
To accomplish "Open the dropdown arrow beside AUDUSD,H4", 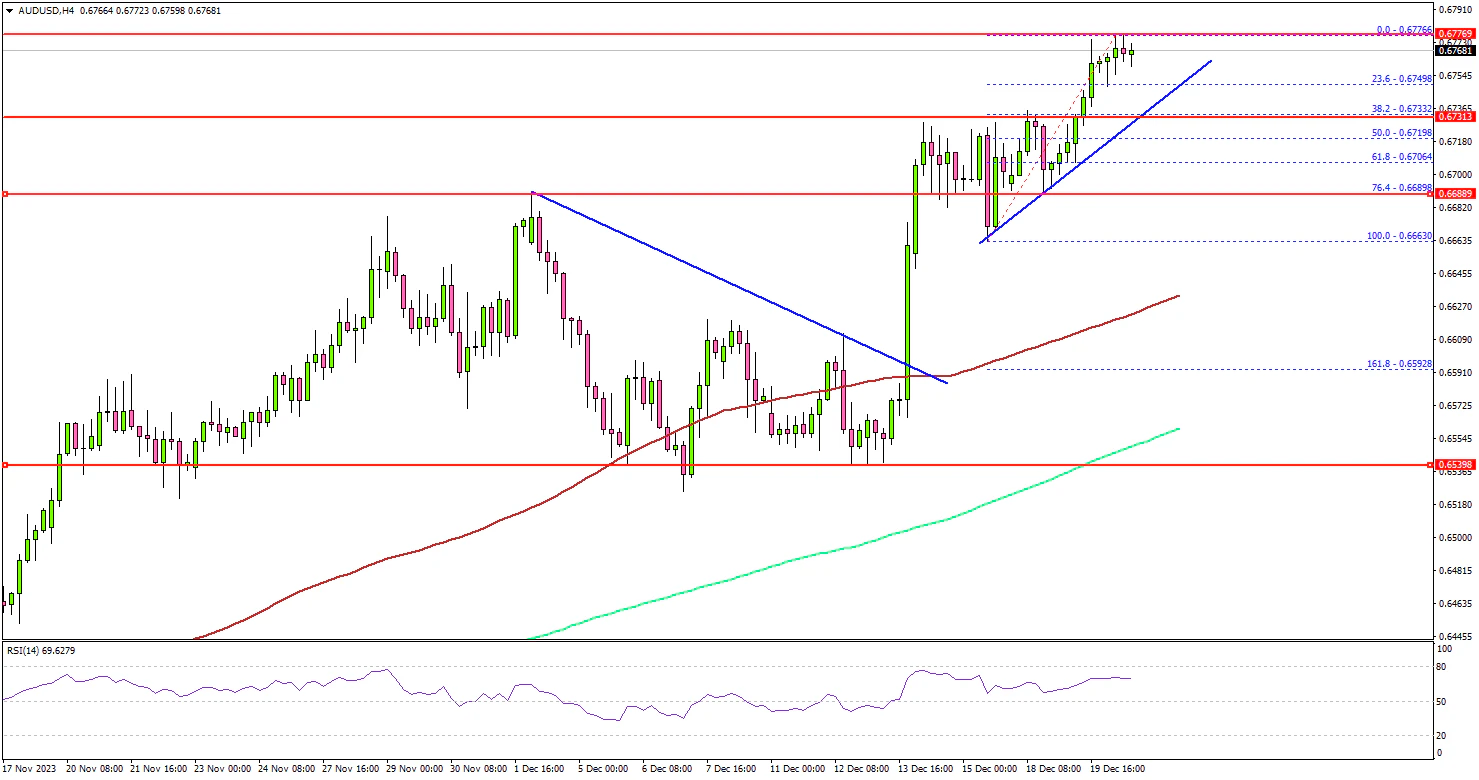I will pyautogui.click(x=9, y=10).
